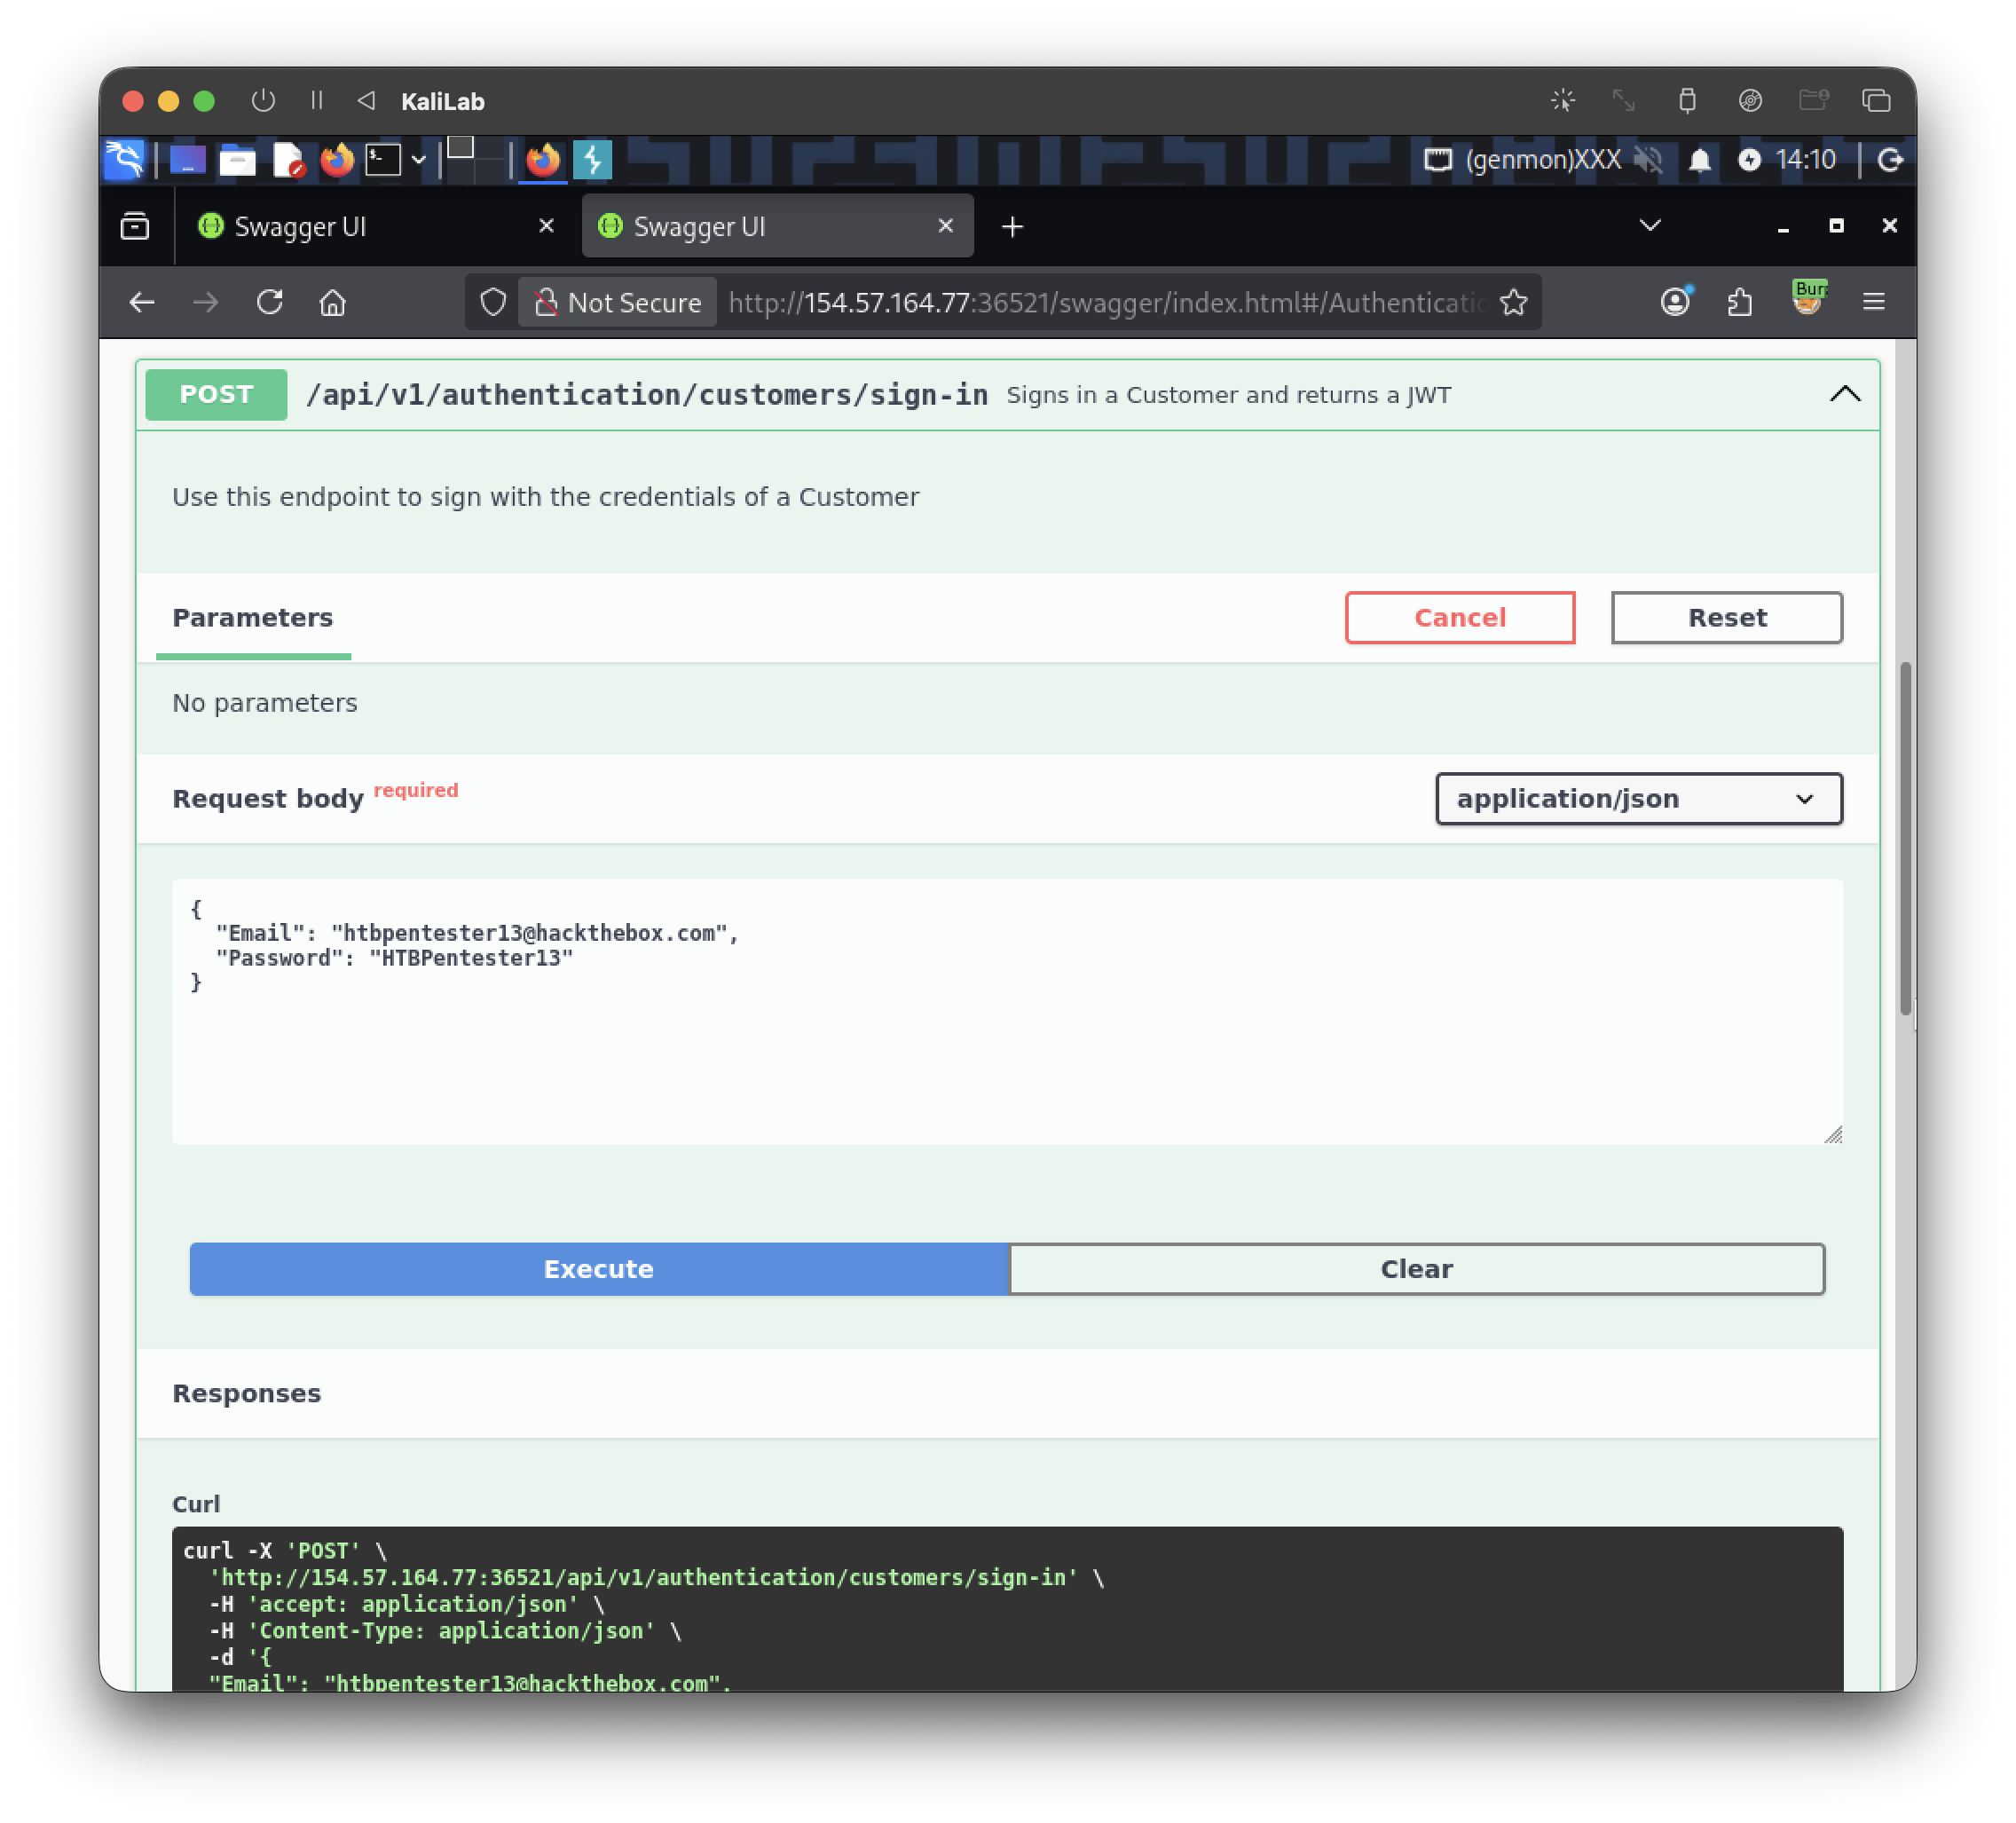Open Firefox View in the tab bar

click(x=135, y=226)
